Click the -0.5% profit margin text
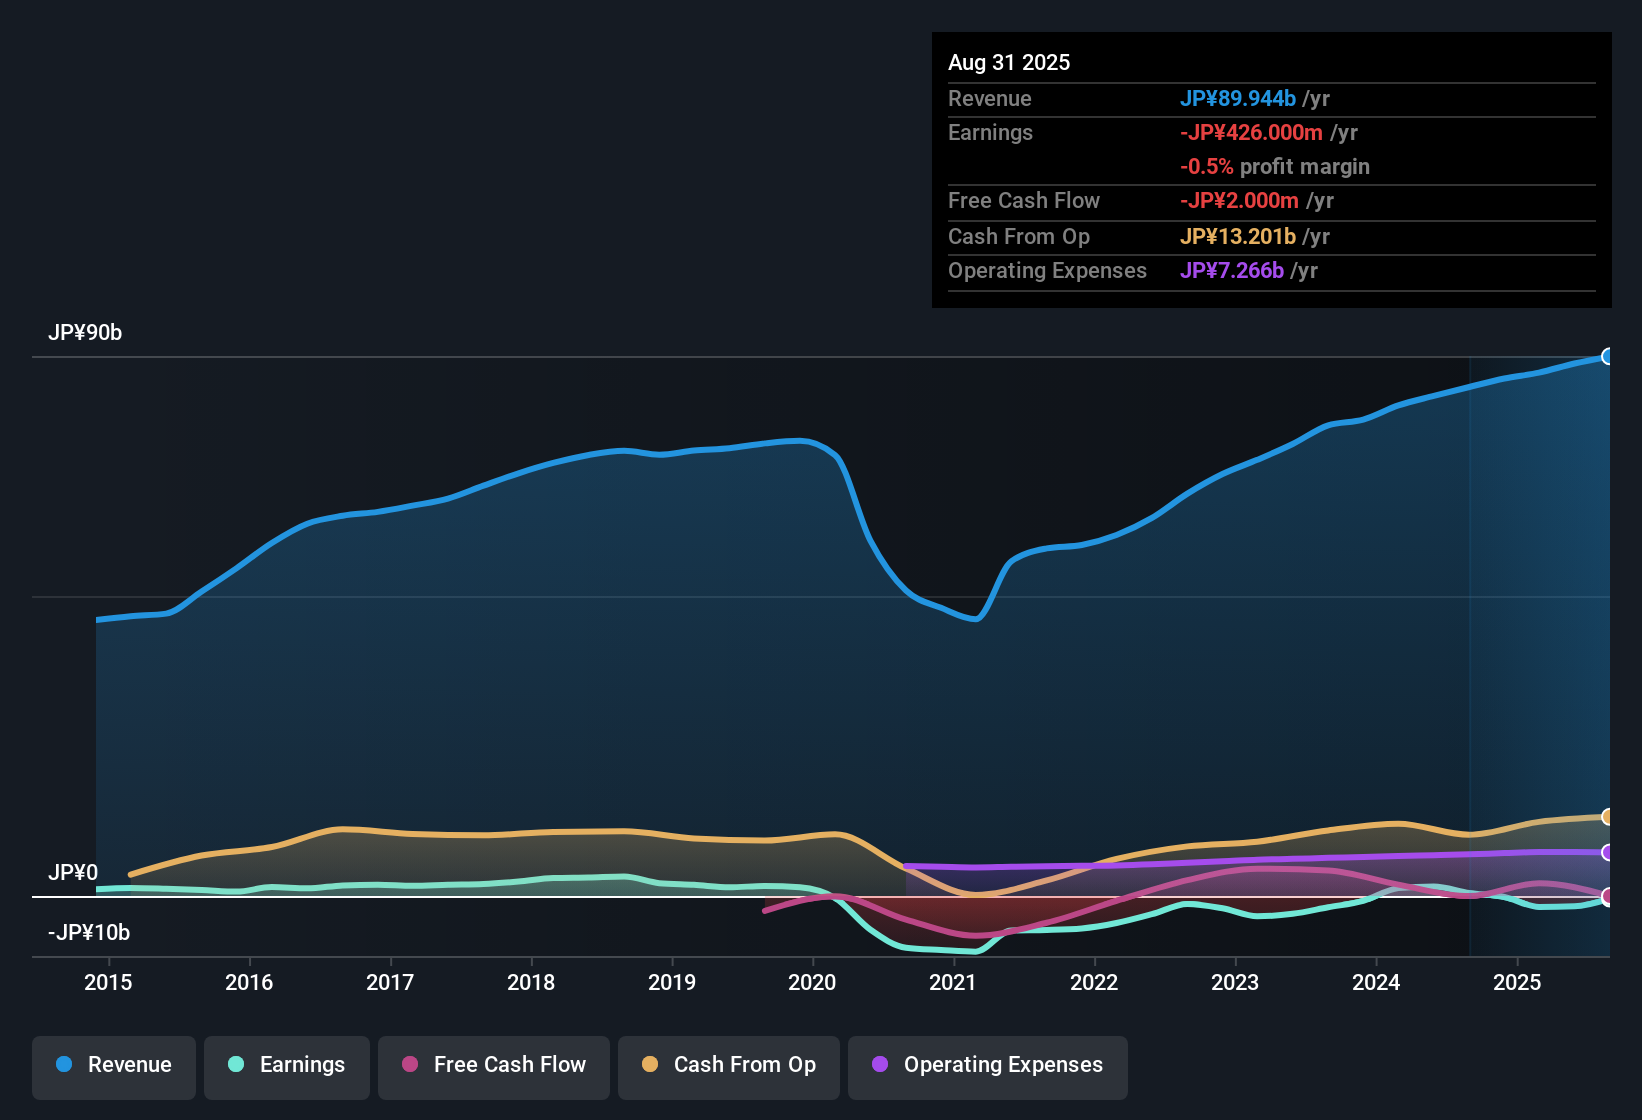This screenshot has width=1642, height=1120. 1276,167
